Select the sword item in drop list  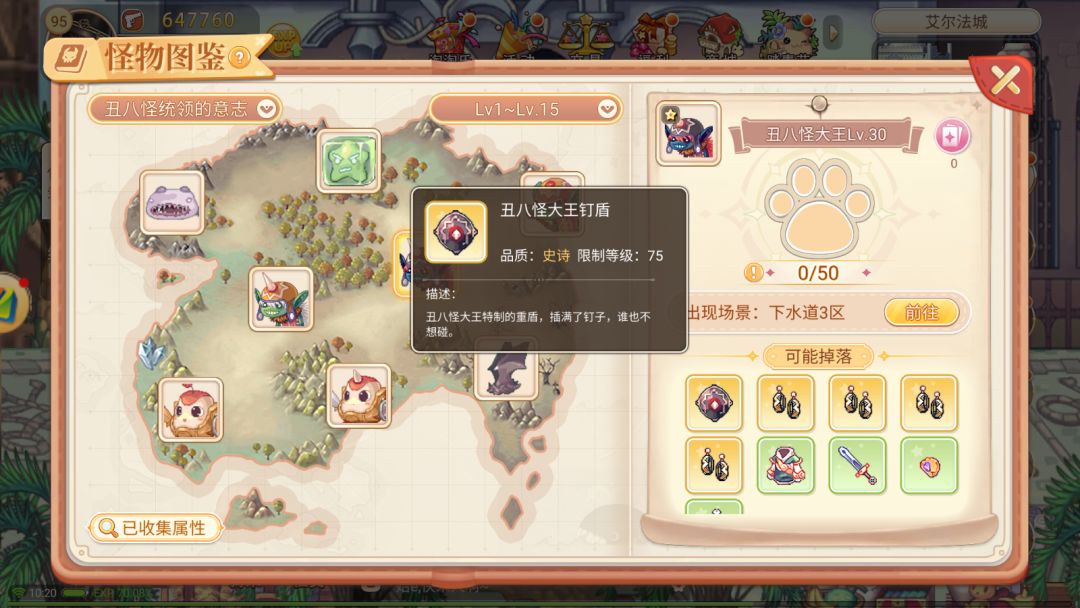tap(857, 465)
